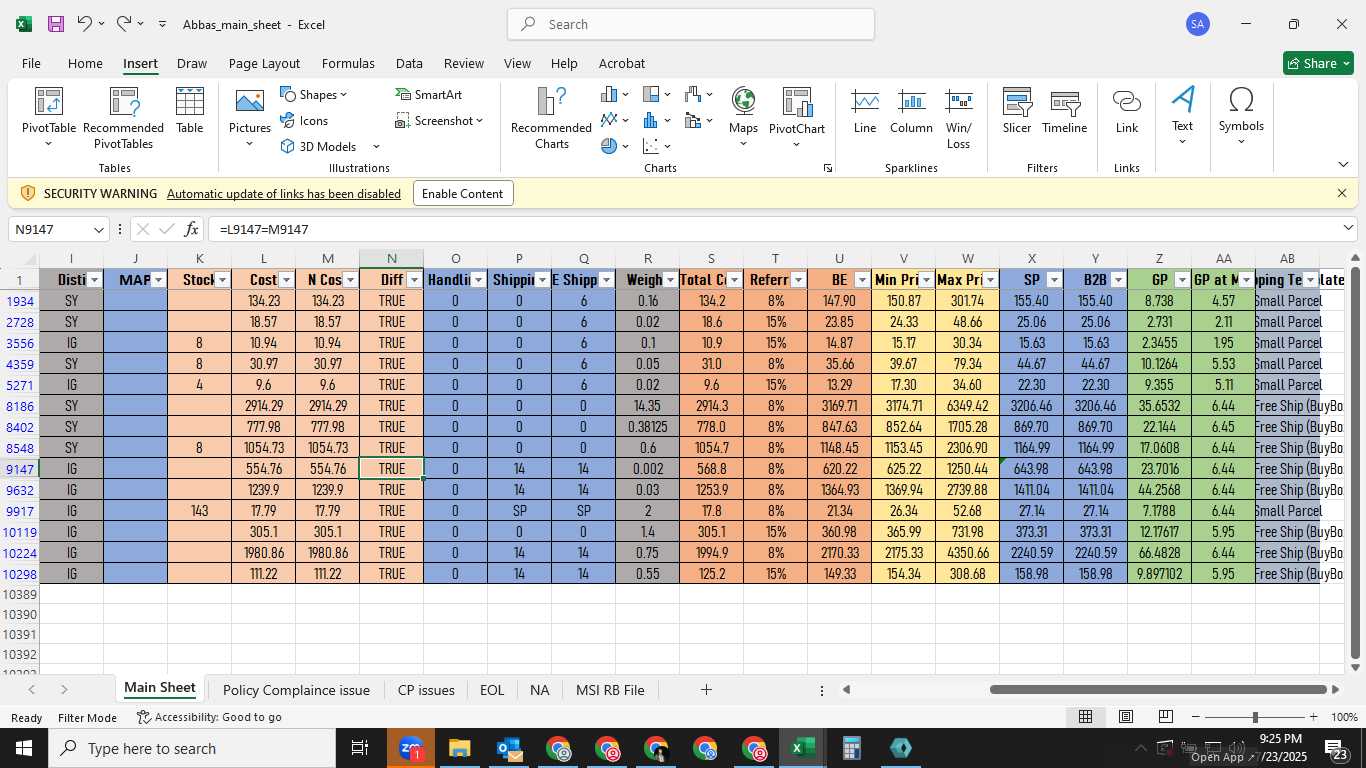Open the Maps chart option
The width and height of the screenshot is (1366, 768).
(x=743, y=117)
